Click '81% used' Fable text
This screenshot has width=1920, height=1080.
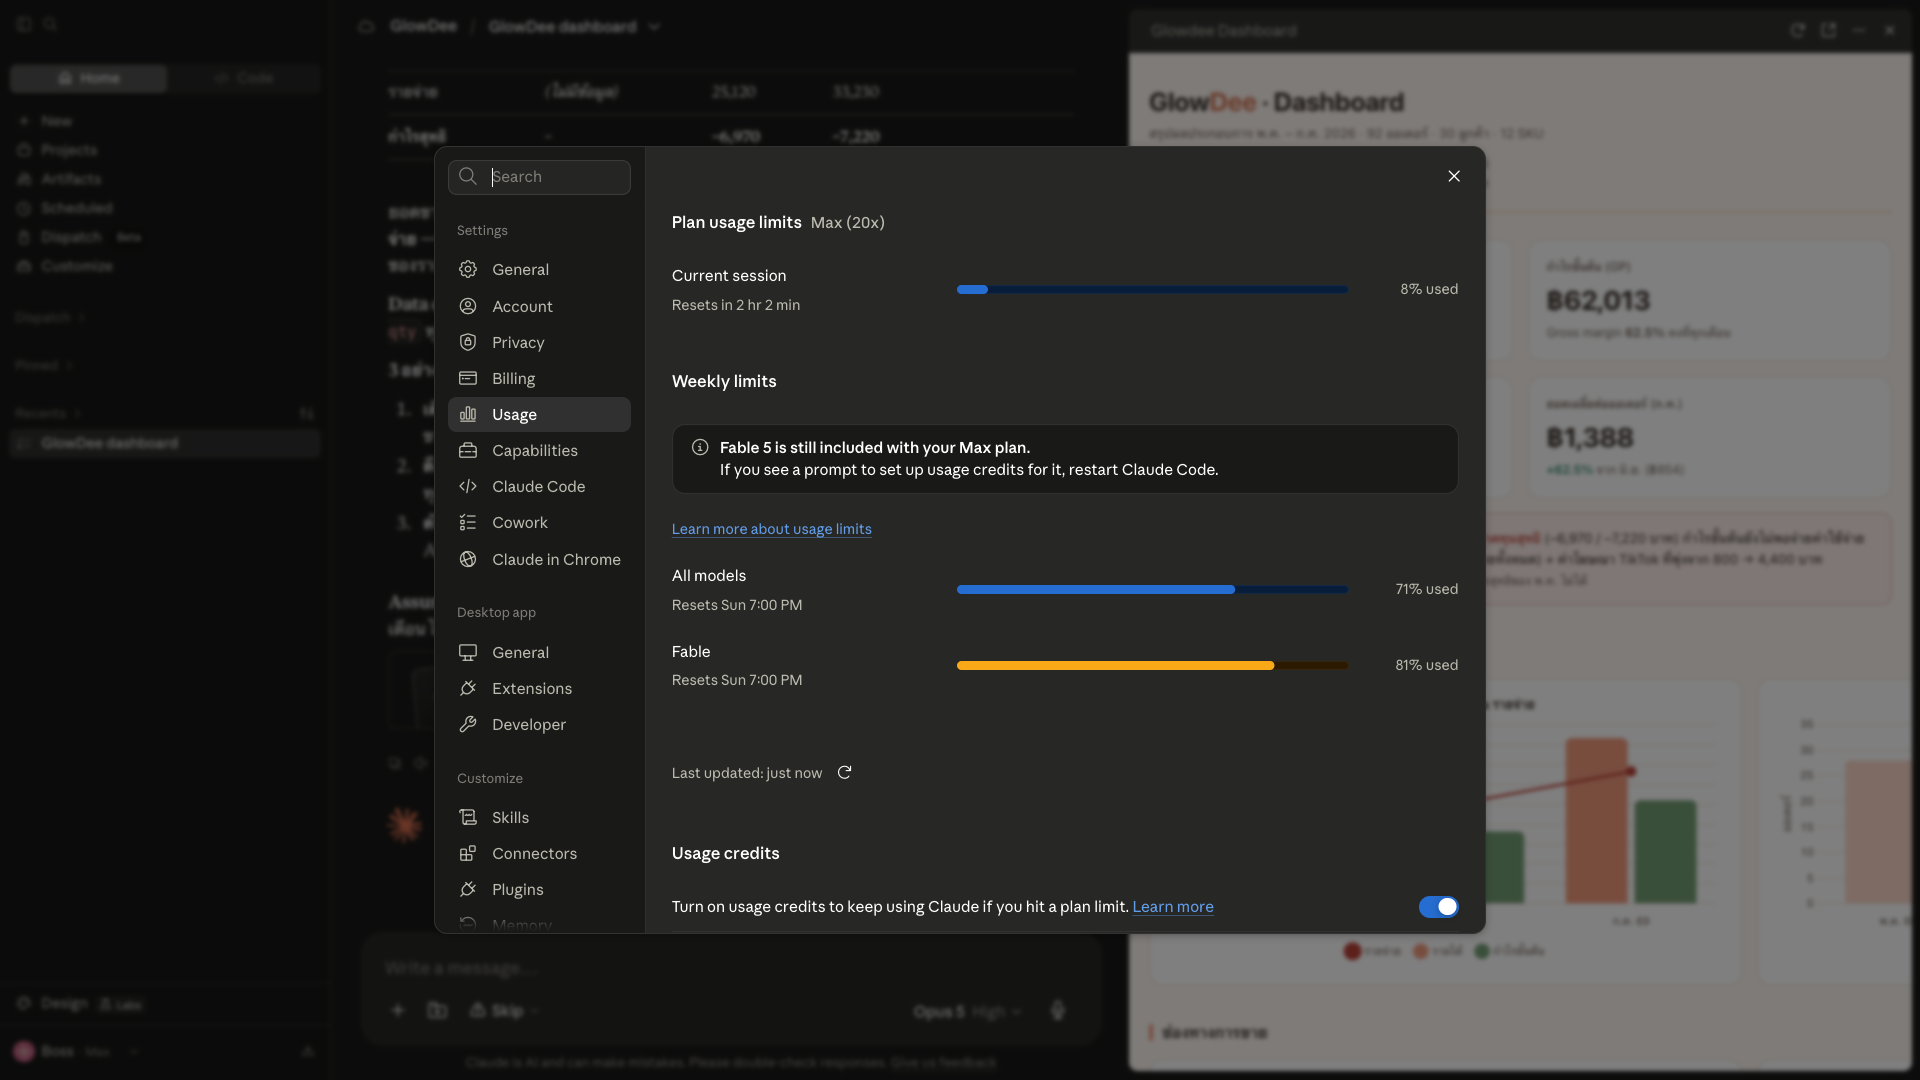coord(1427,665)
